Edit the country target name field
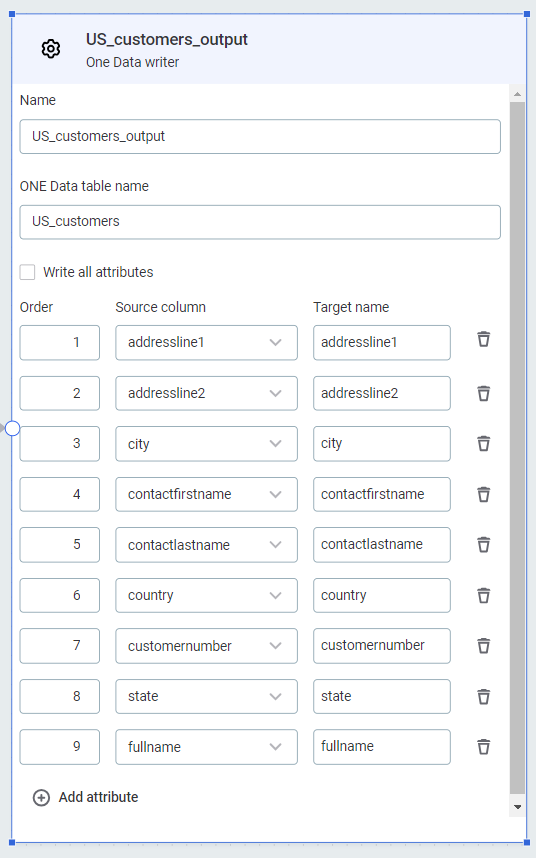Viewport: 536px width, 858px height. click(382, 595)
